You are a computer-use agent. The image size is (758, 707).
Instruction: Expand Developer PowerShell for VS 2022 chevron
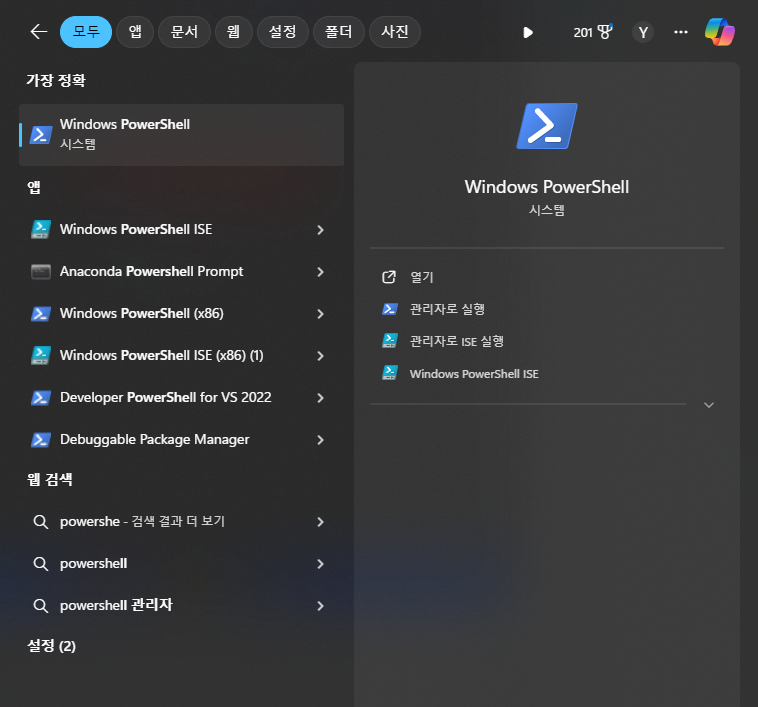[321, 398]
